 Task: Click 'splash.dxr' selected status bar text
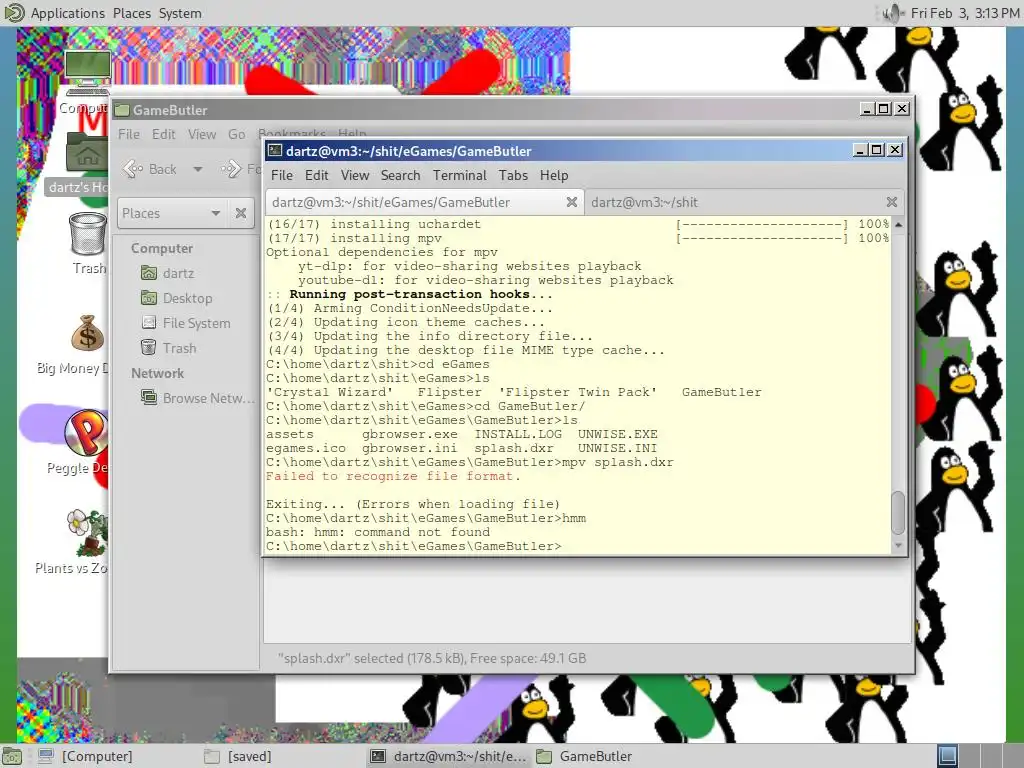click(x=432, y=658)
